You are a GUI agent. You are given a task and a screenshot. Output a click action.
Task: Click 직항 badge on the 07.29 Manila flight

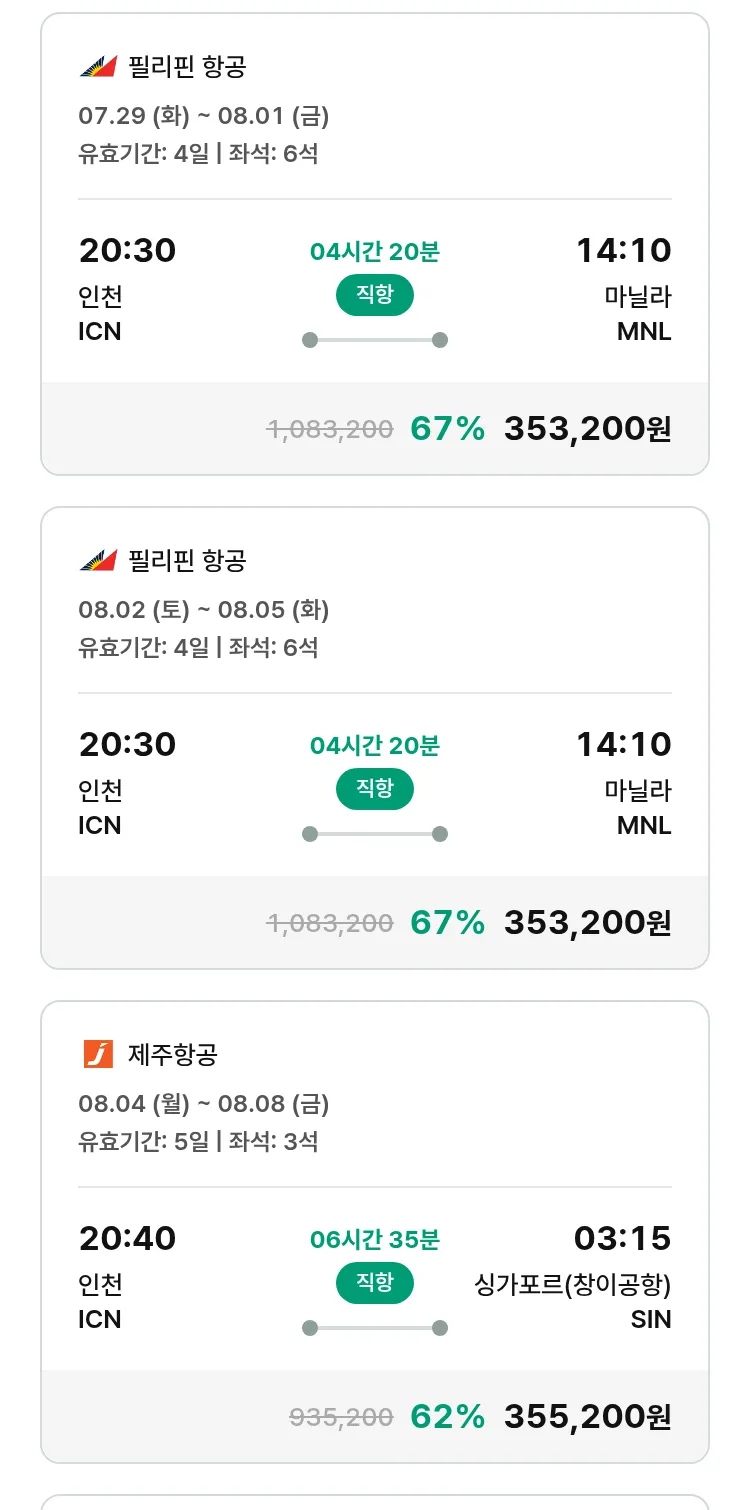(375, 295)
